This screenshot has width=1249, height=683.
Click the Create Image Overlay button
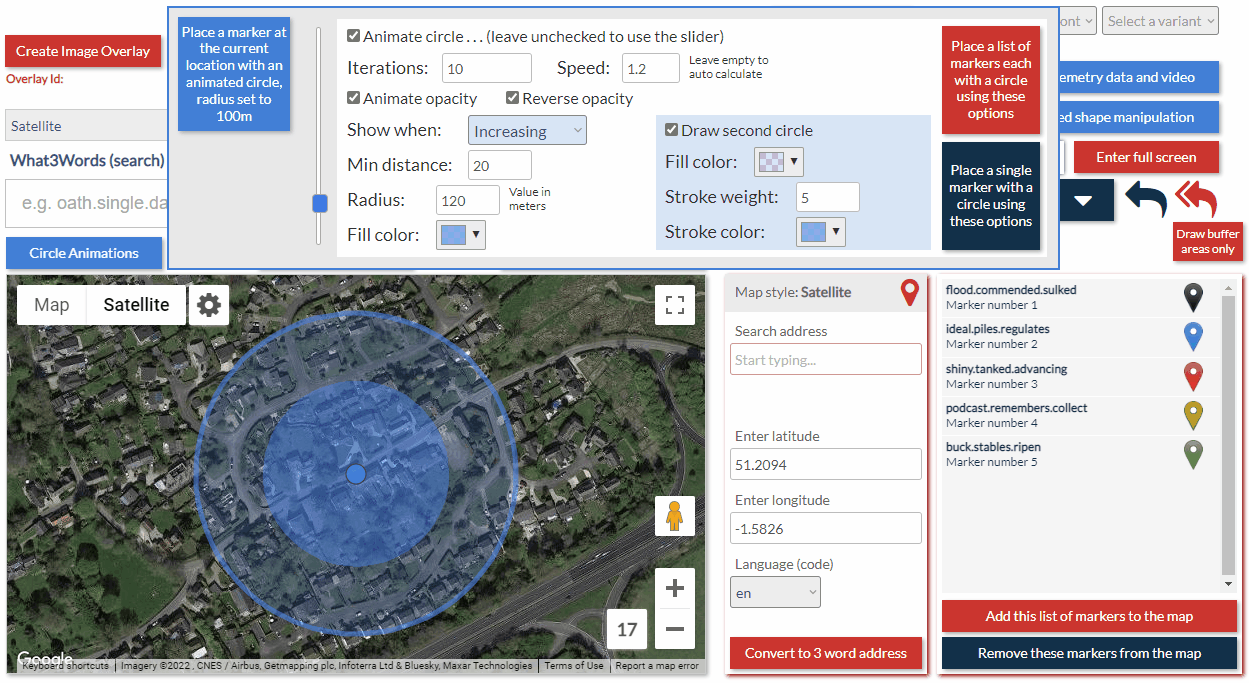click(x=83, y=51)
